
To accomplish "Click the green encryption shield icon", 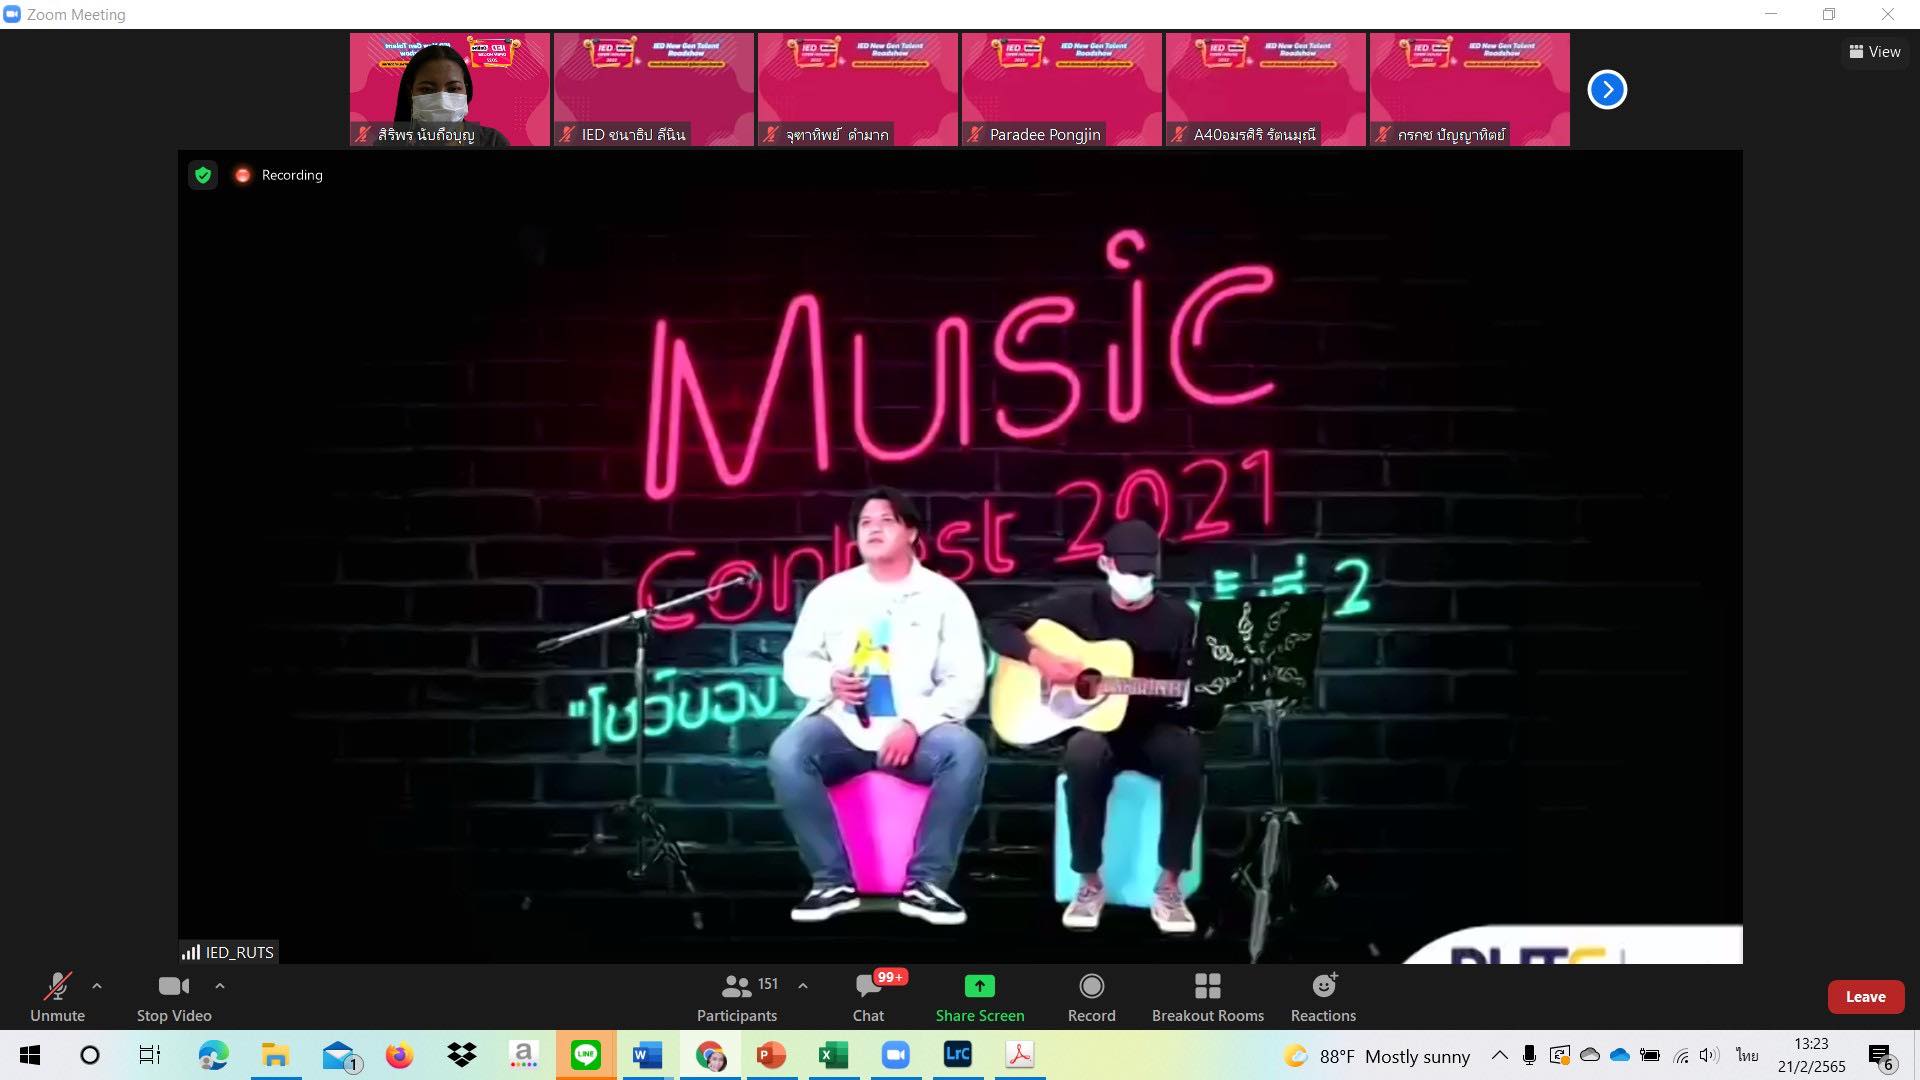I will 203,175.
